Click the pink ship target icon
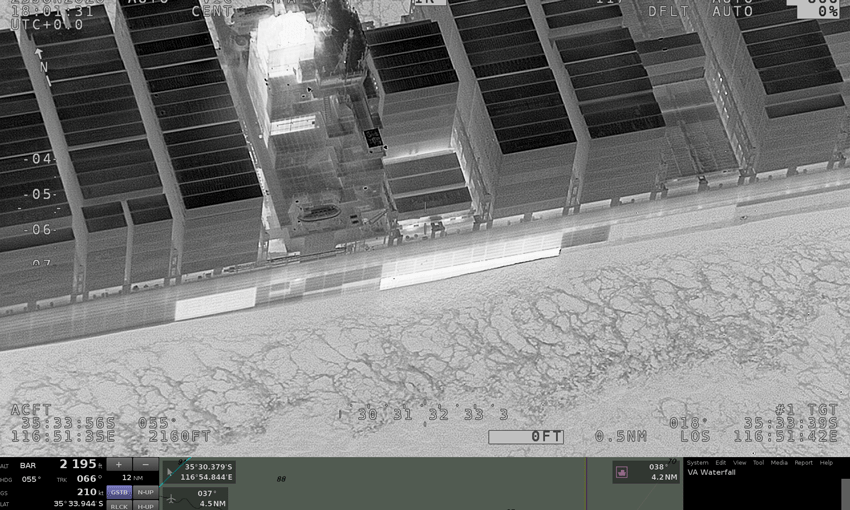The width and height of the screenshot is (850, 510). (x=621, y=471)
